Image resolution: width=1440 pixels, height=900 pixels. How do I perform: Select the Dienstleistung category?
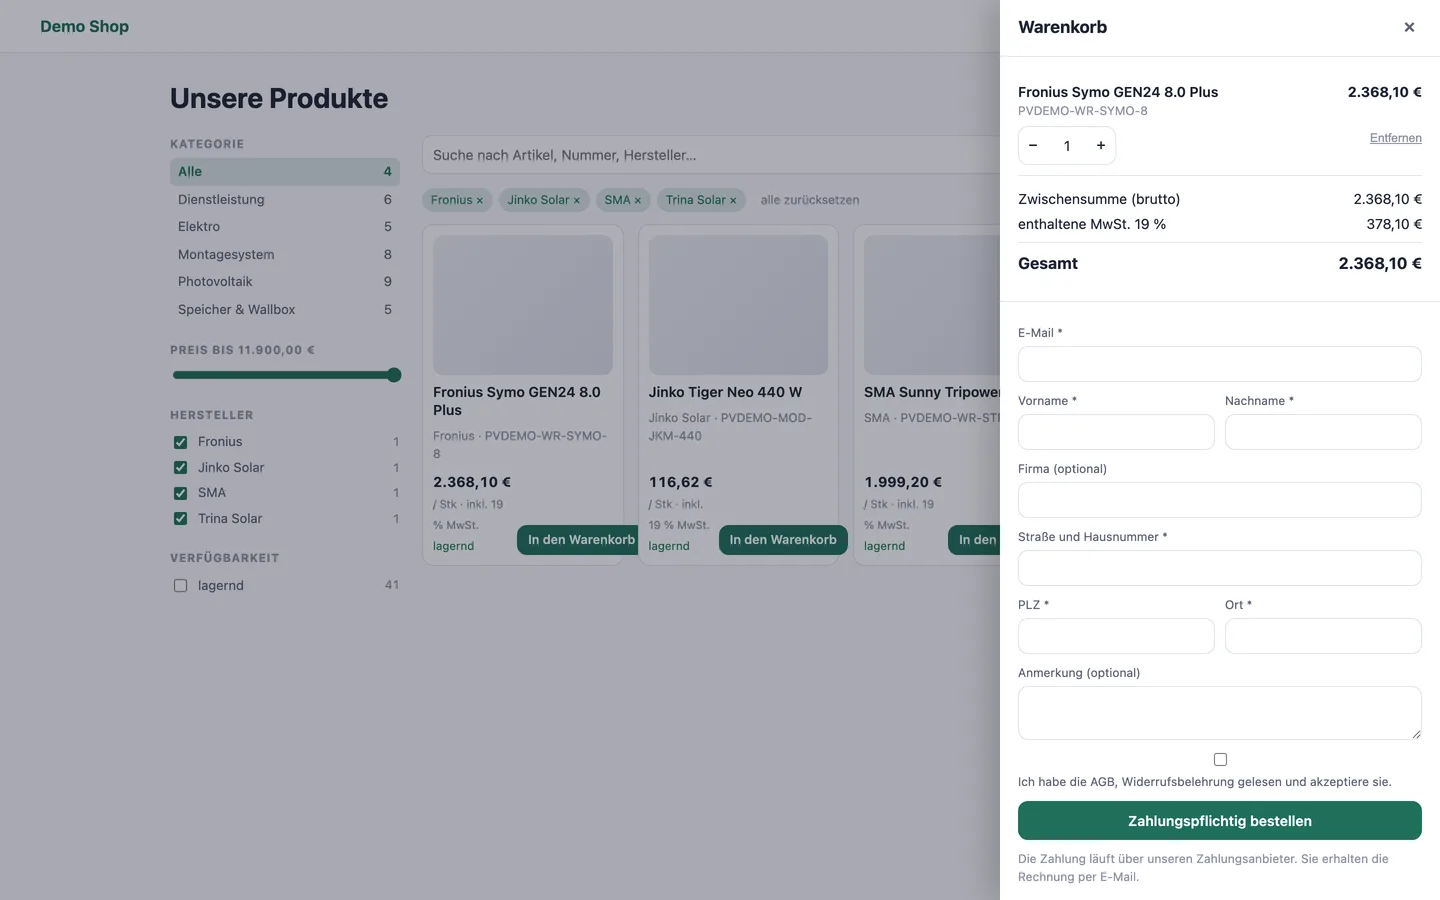(x=285, y=199)
